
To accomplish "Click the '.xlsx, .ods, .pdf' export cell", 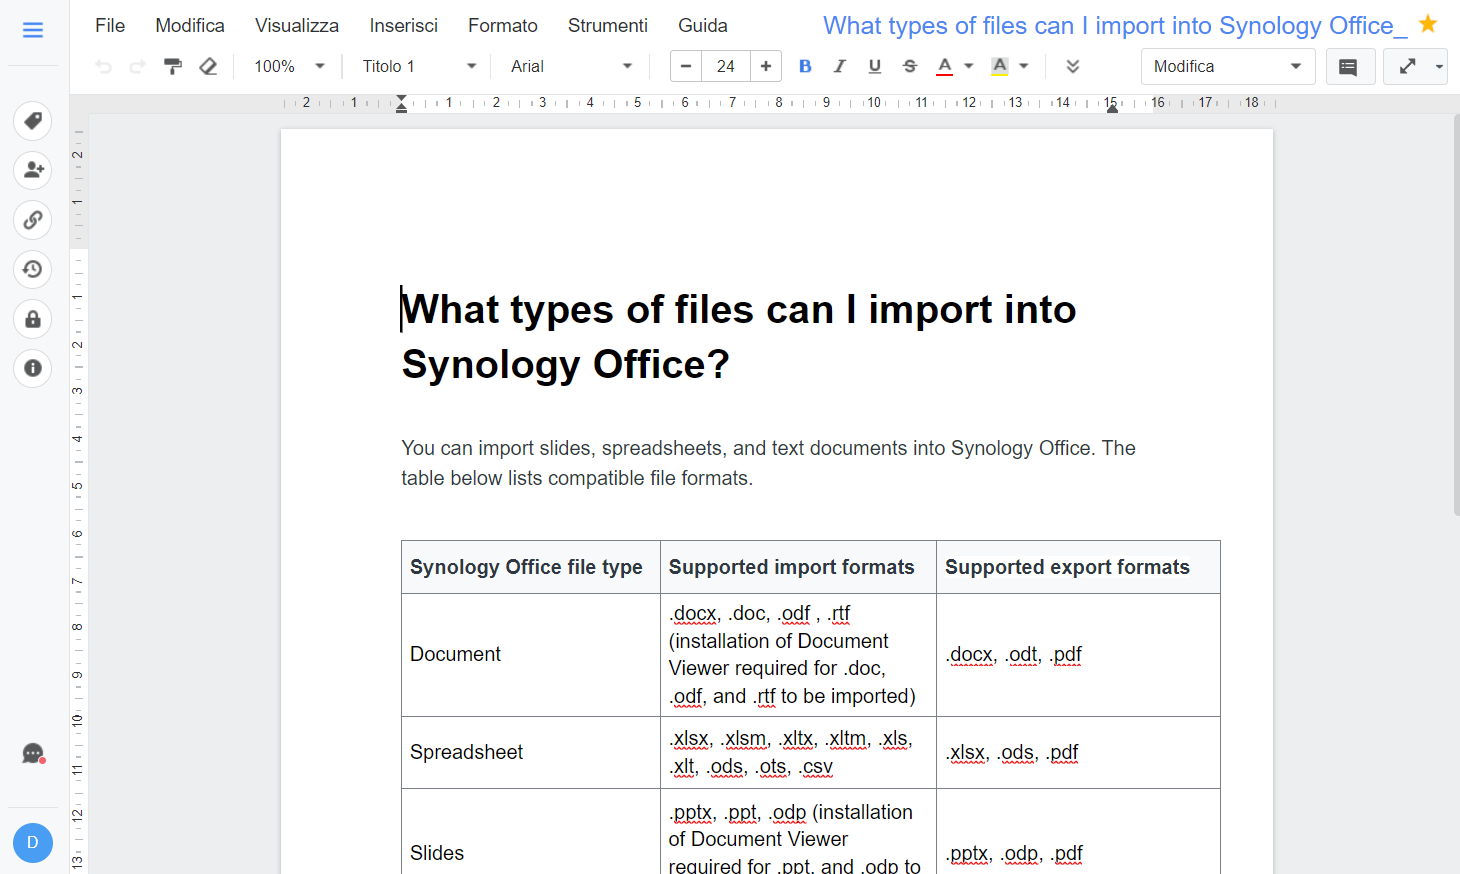I will click(1078, 752).
